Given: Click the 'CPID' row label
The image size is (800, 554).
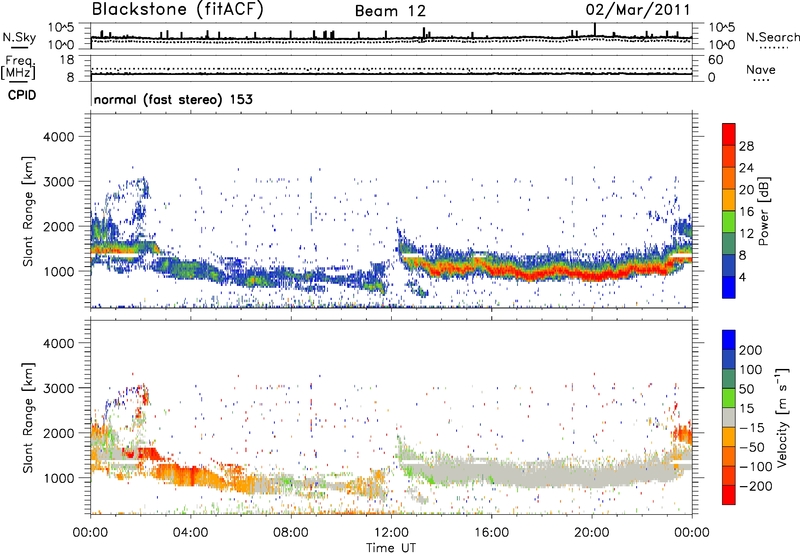Looking at the screenshot, I should pyautogui.click(x=22, y=95).
